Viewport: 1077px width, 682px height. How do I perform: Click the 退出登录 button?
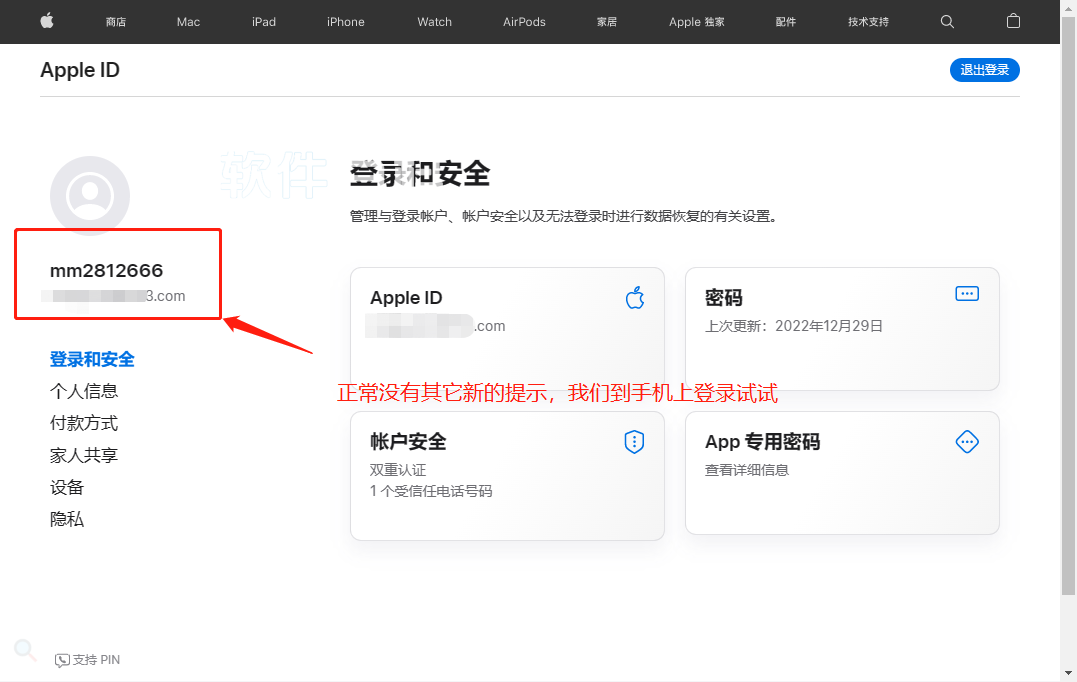[x=984, y=70]
